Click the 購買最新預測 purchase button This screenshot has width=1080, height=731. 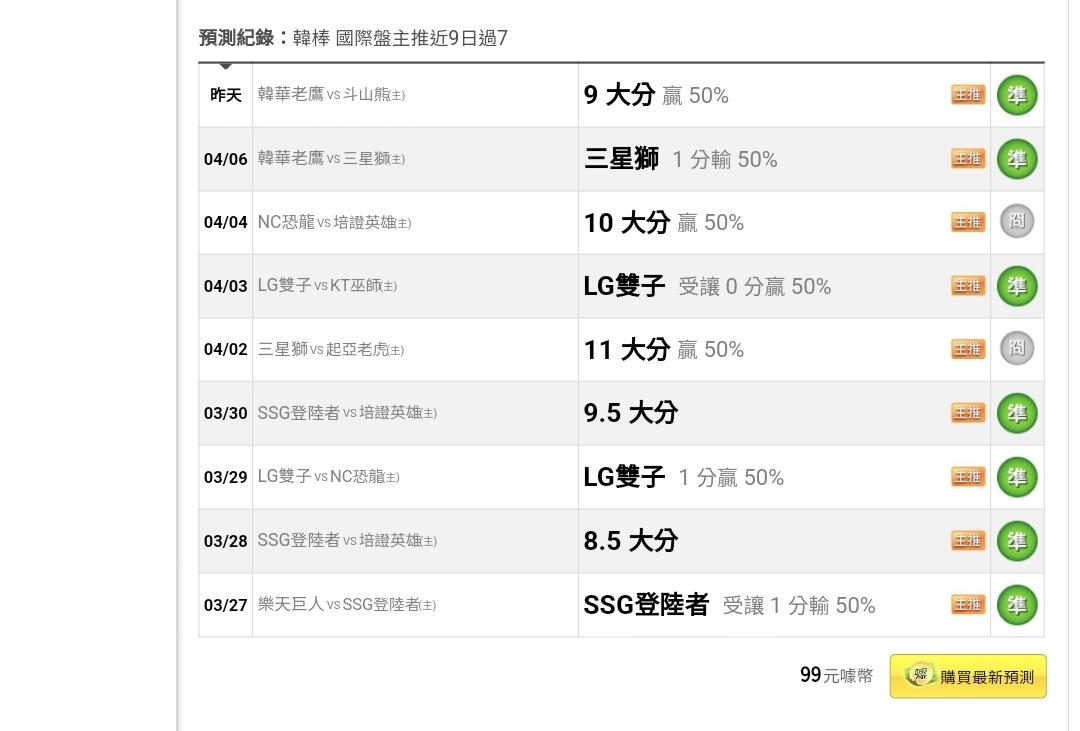968,677
